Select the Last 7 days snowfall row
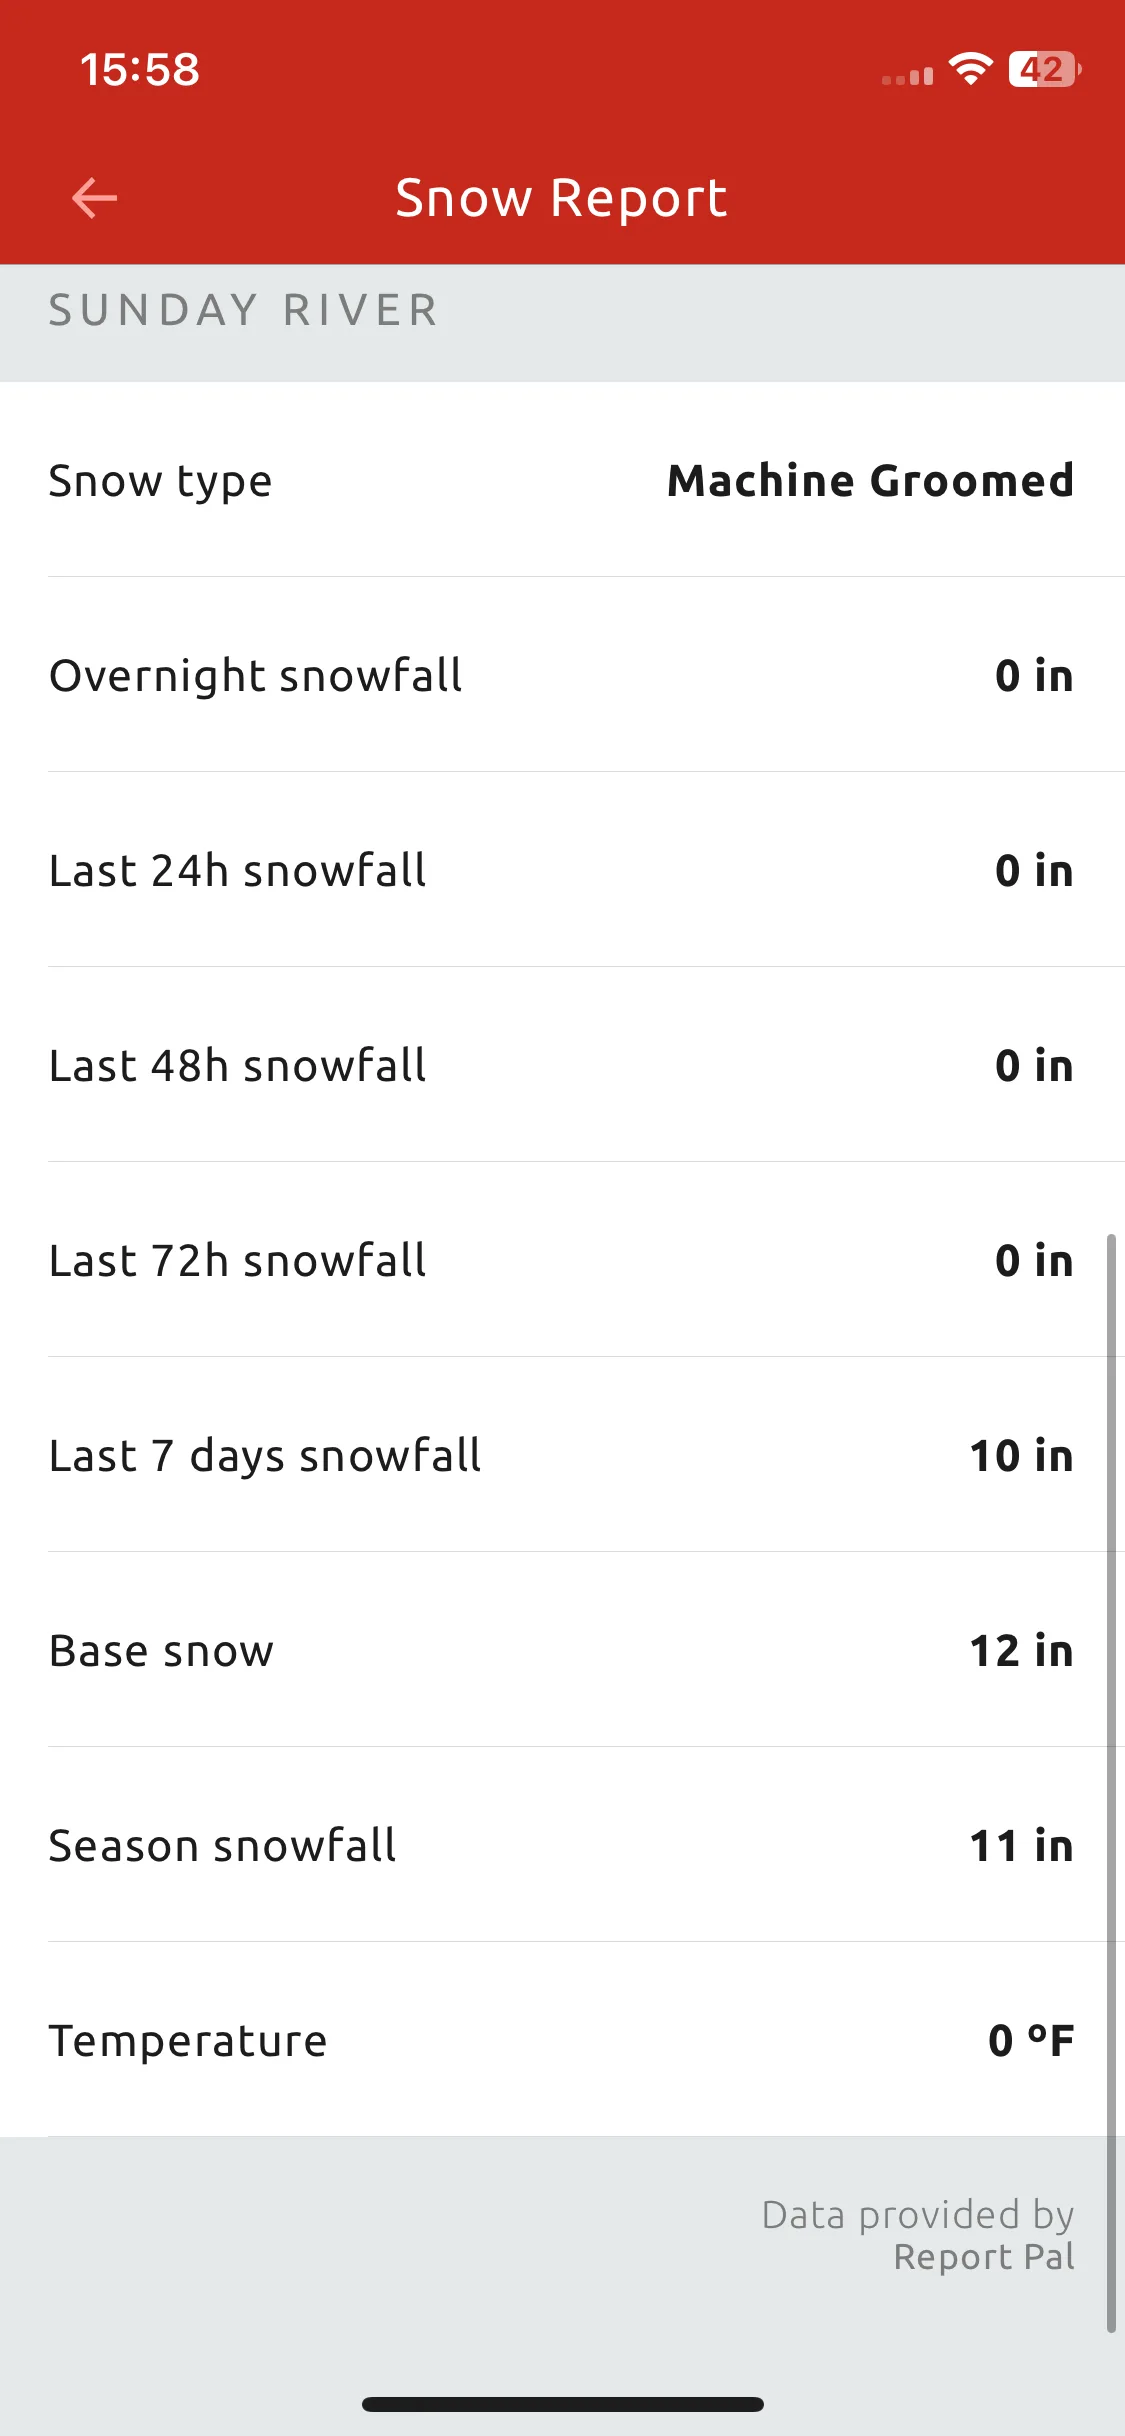This screenshot has width=1125, height=2436. (x=562, y=1455)
